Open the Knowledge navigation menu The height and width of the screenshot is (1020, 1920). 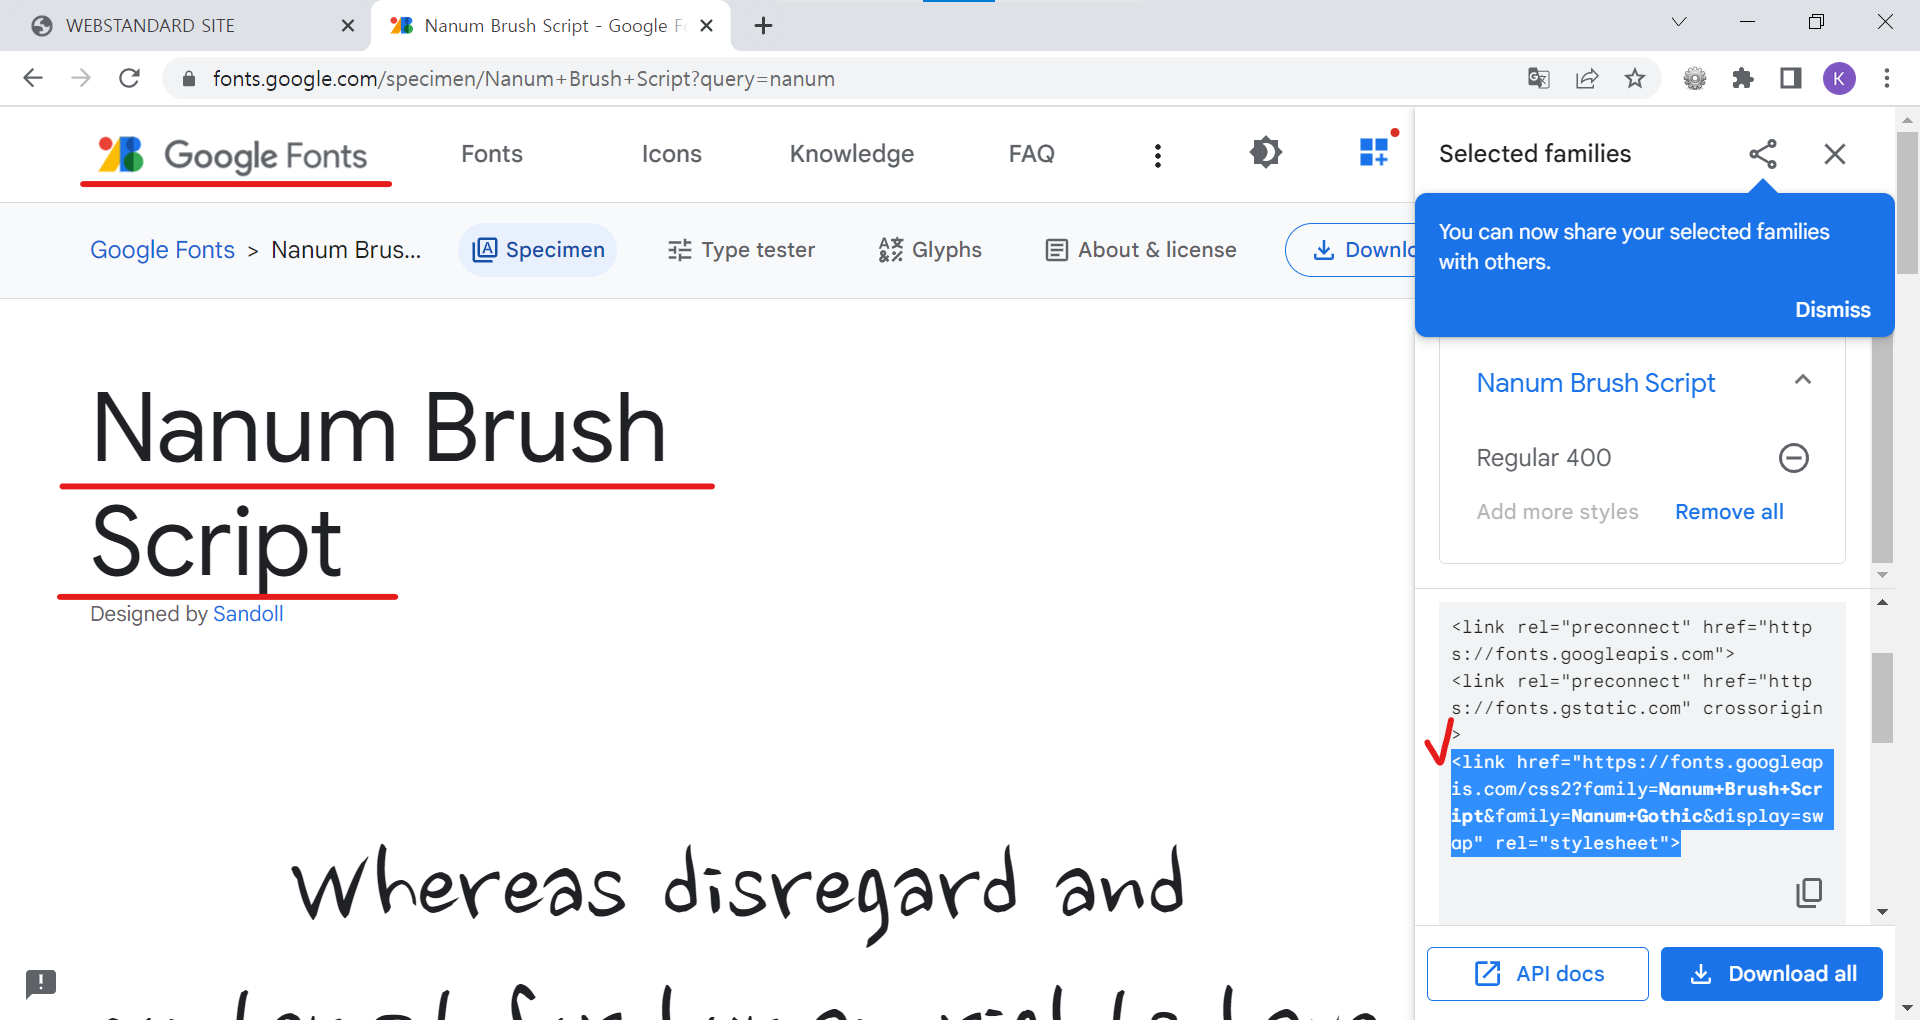[x=852, y=154]
